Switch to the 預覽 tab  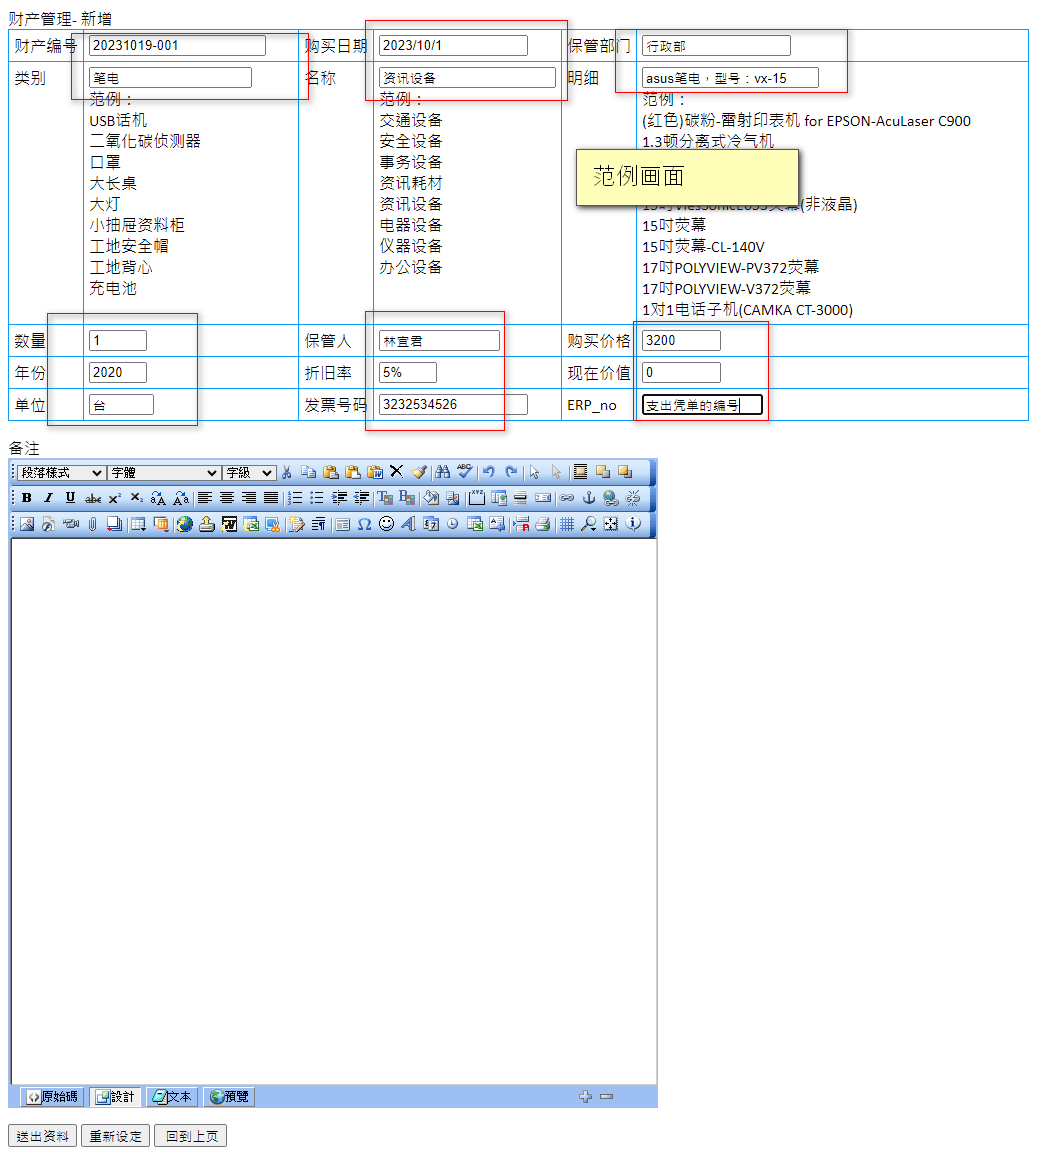(230, 1097)
